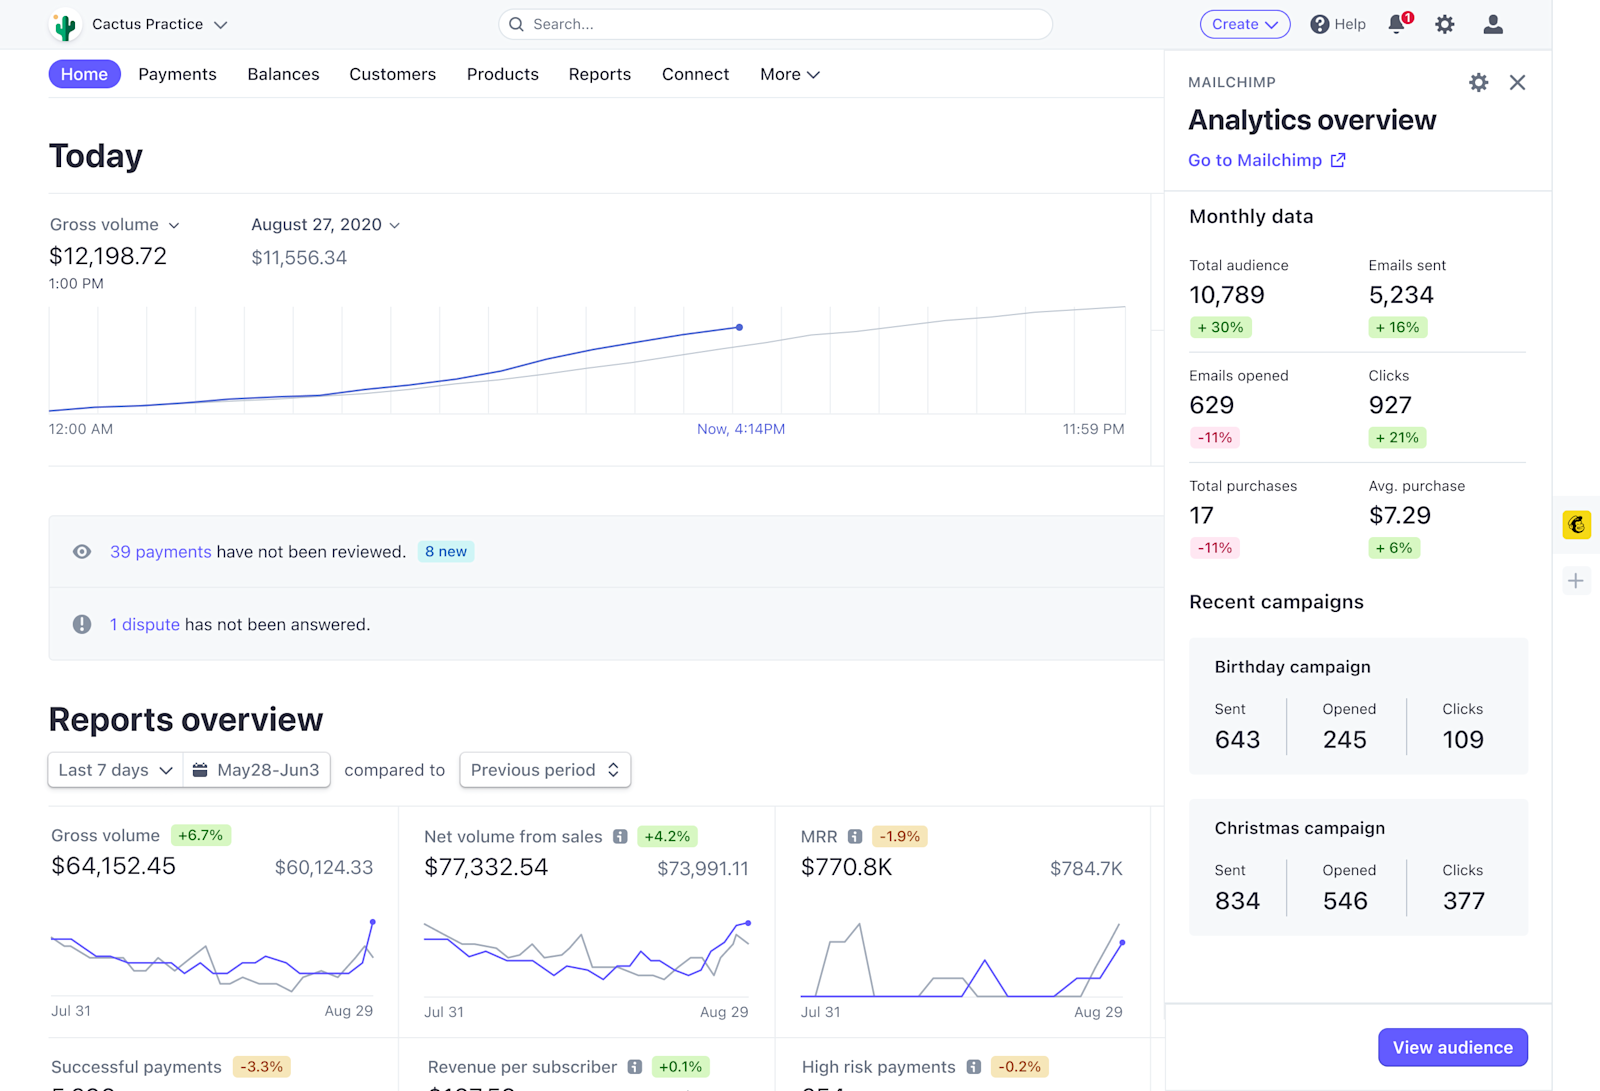Viewport: 1600px width, 1091px height.
Task: Switch to the Payments tab
Action: click(x=177, y=74)
